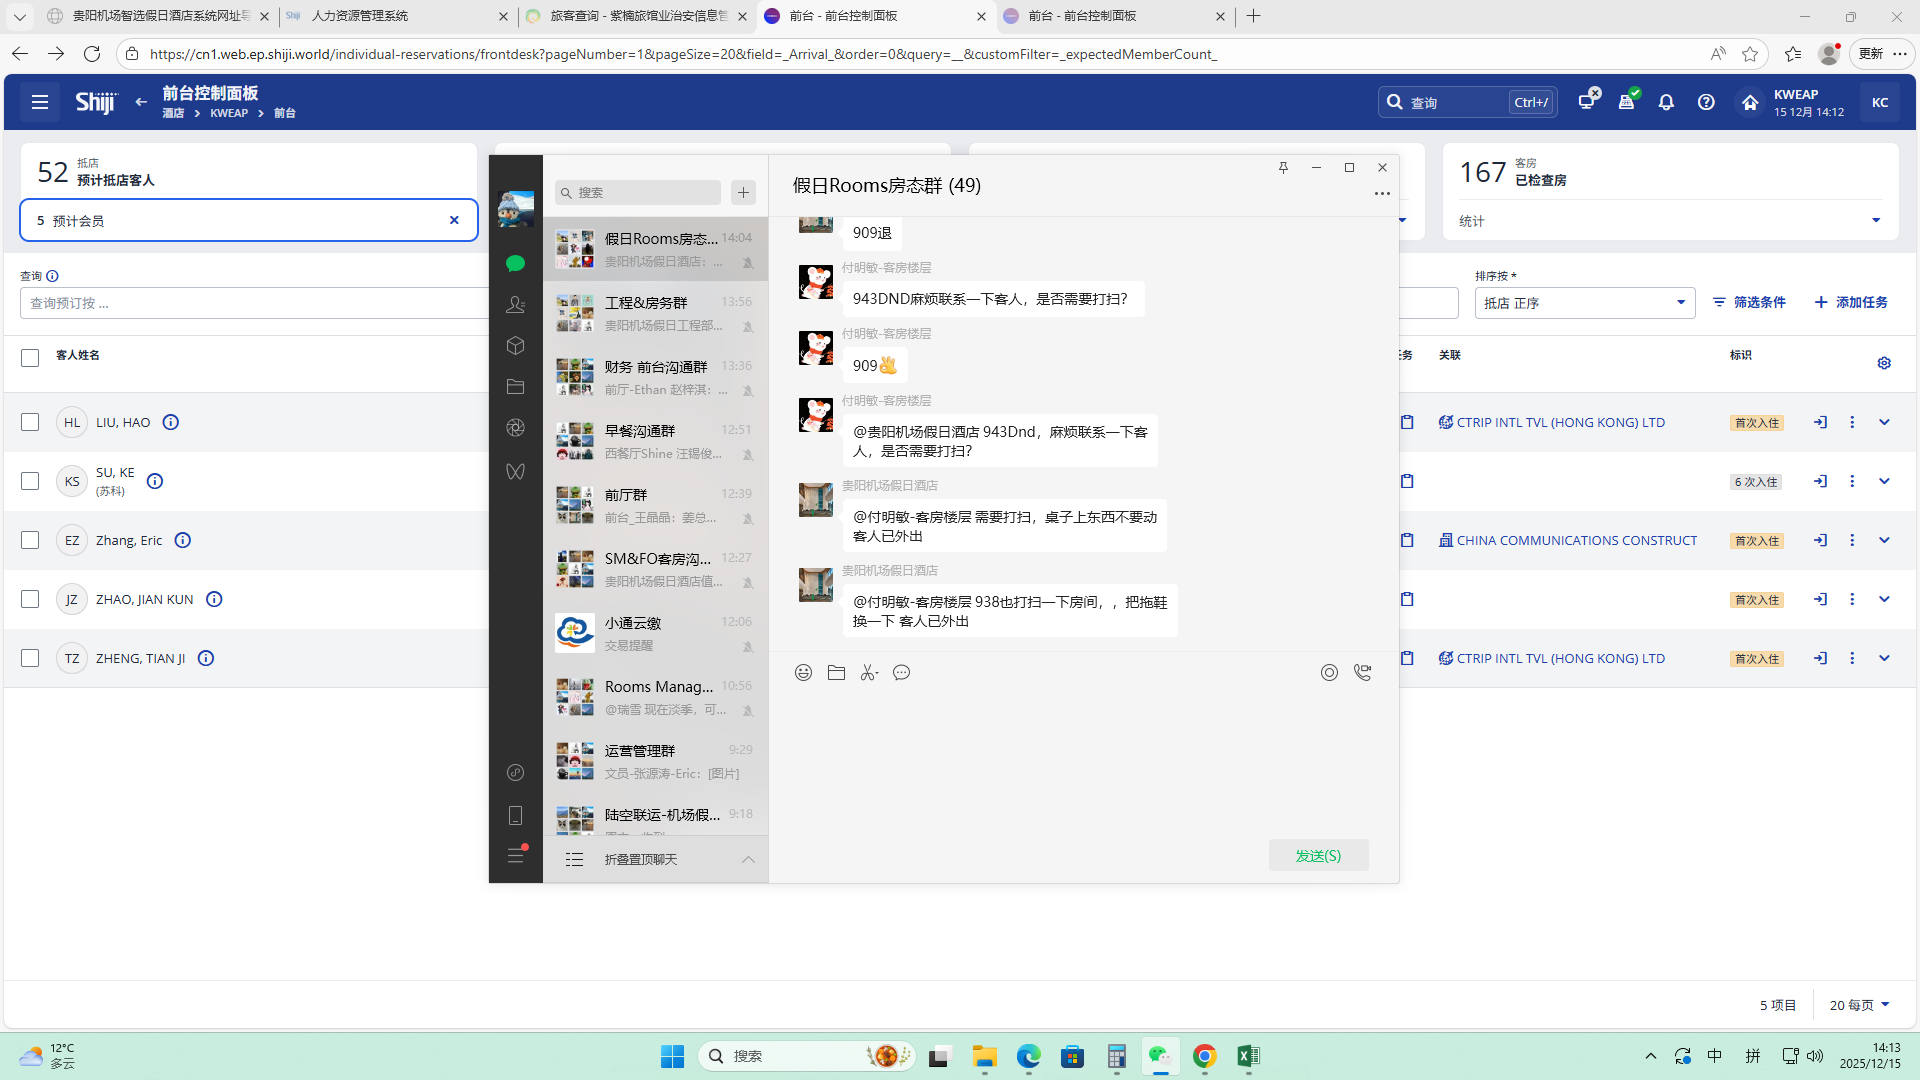The image size is (1920, 1080).
Task: Open the send file folder icon in chat
Action: 836,673
